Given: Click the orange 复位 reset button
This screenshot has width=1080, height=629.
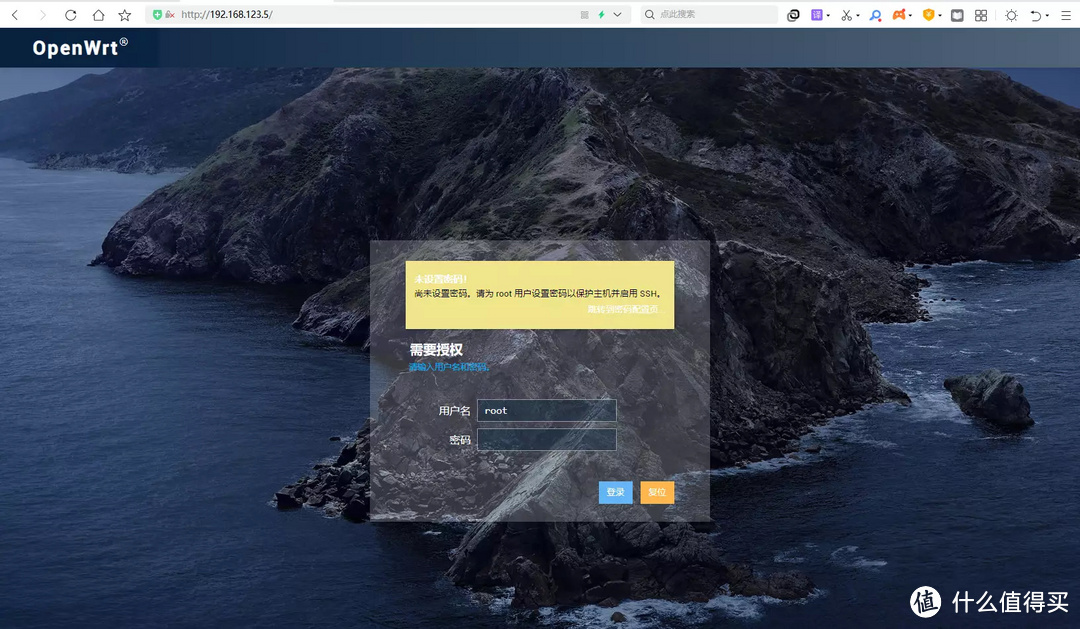Looking at the screenshot, I should click(657, 492).
